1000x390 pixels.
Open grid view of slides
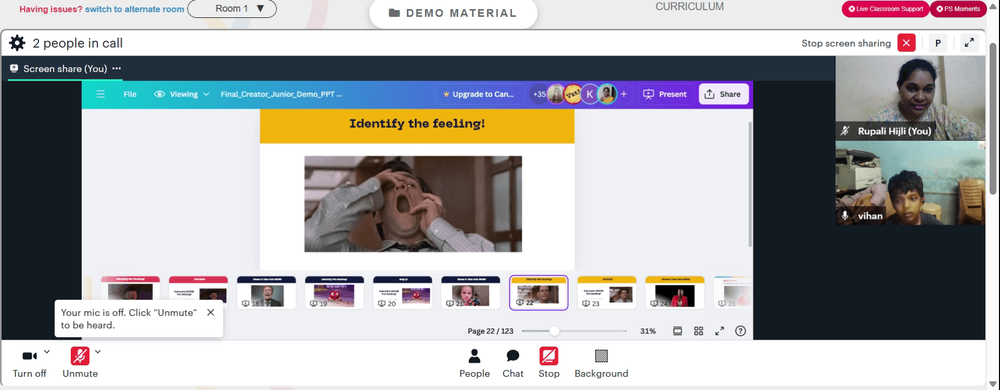[x=698, y=331]
